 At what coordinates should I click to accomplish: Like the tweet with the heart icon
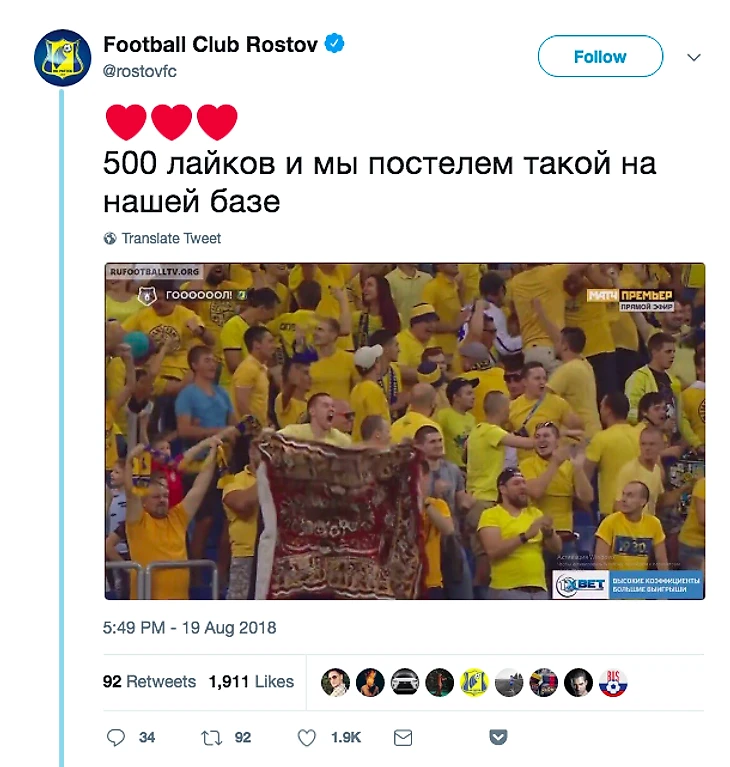(x=307, y=738)
